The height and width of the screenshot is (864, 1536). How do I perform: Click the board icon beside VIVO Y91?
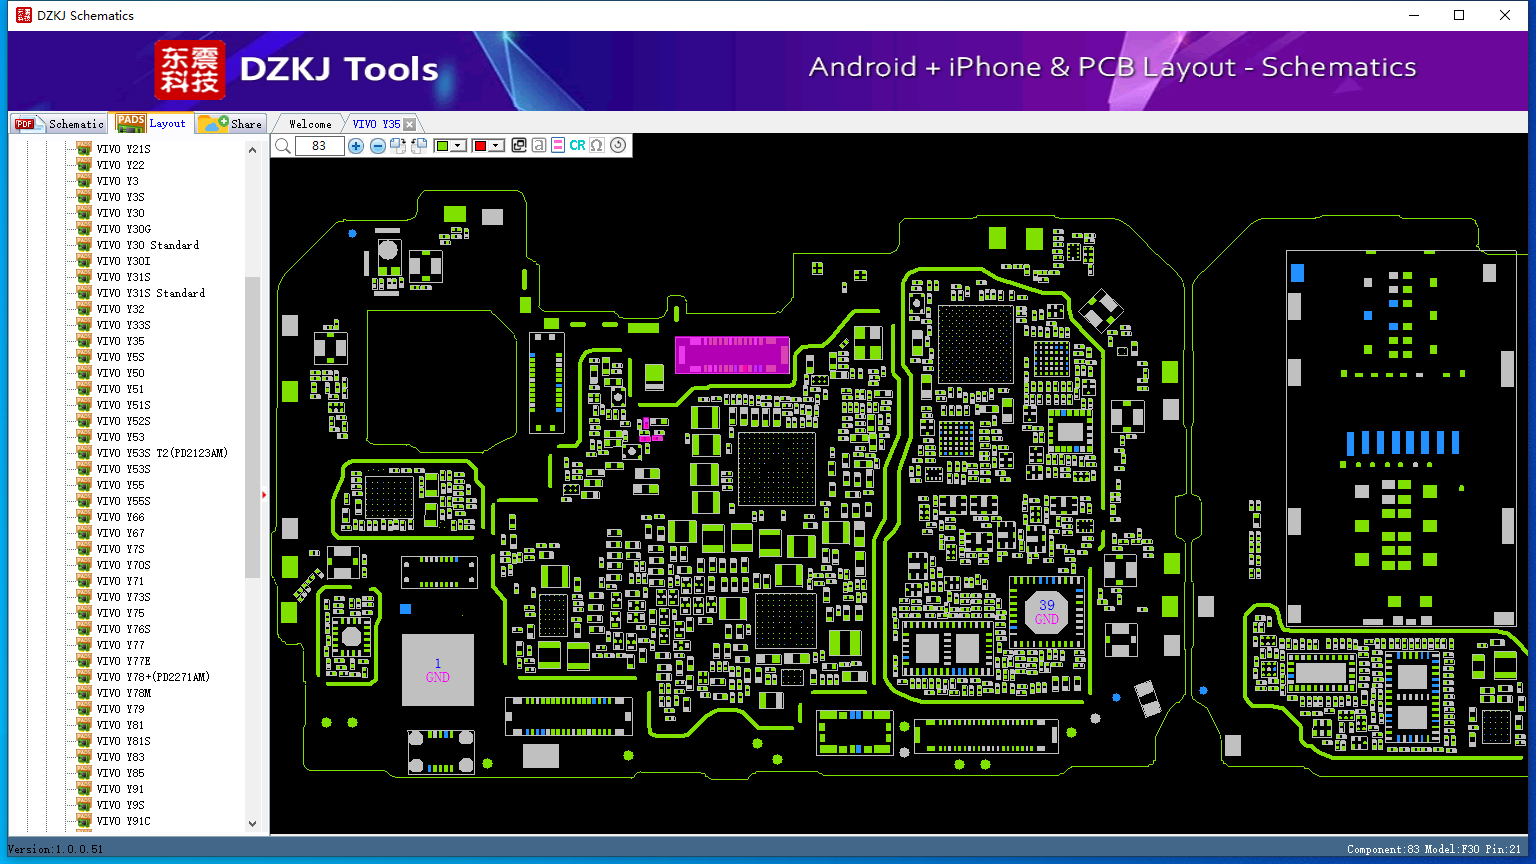click(84, 789)
